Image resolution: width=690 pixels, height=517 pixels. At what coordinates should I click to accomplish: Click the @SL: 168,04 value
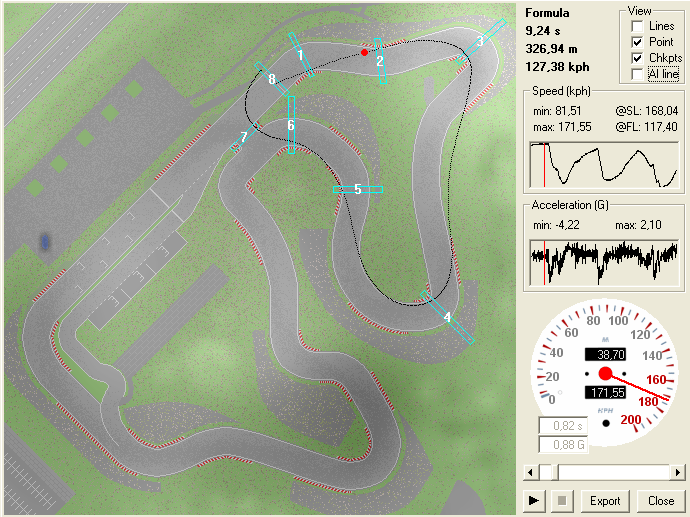click(x=646, y=111)
